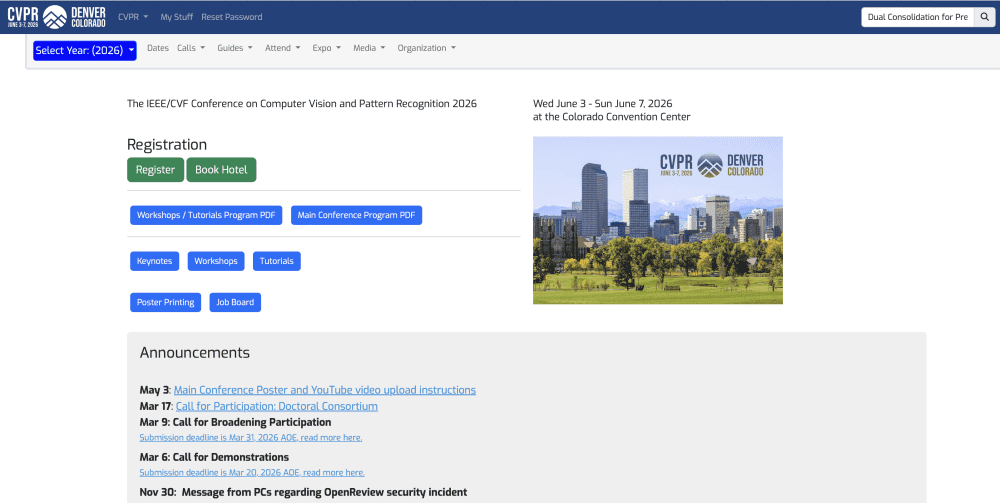
Task: Open Workshops / Tutorials Program PDF
Action: click(x=206, y=215)
